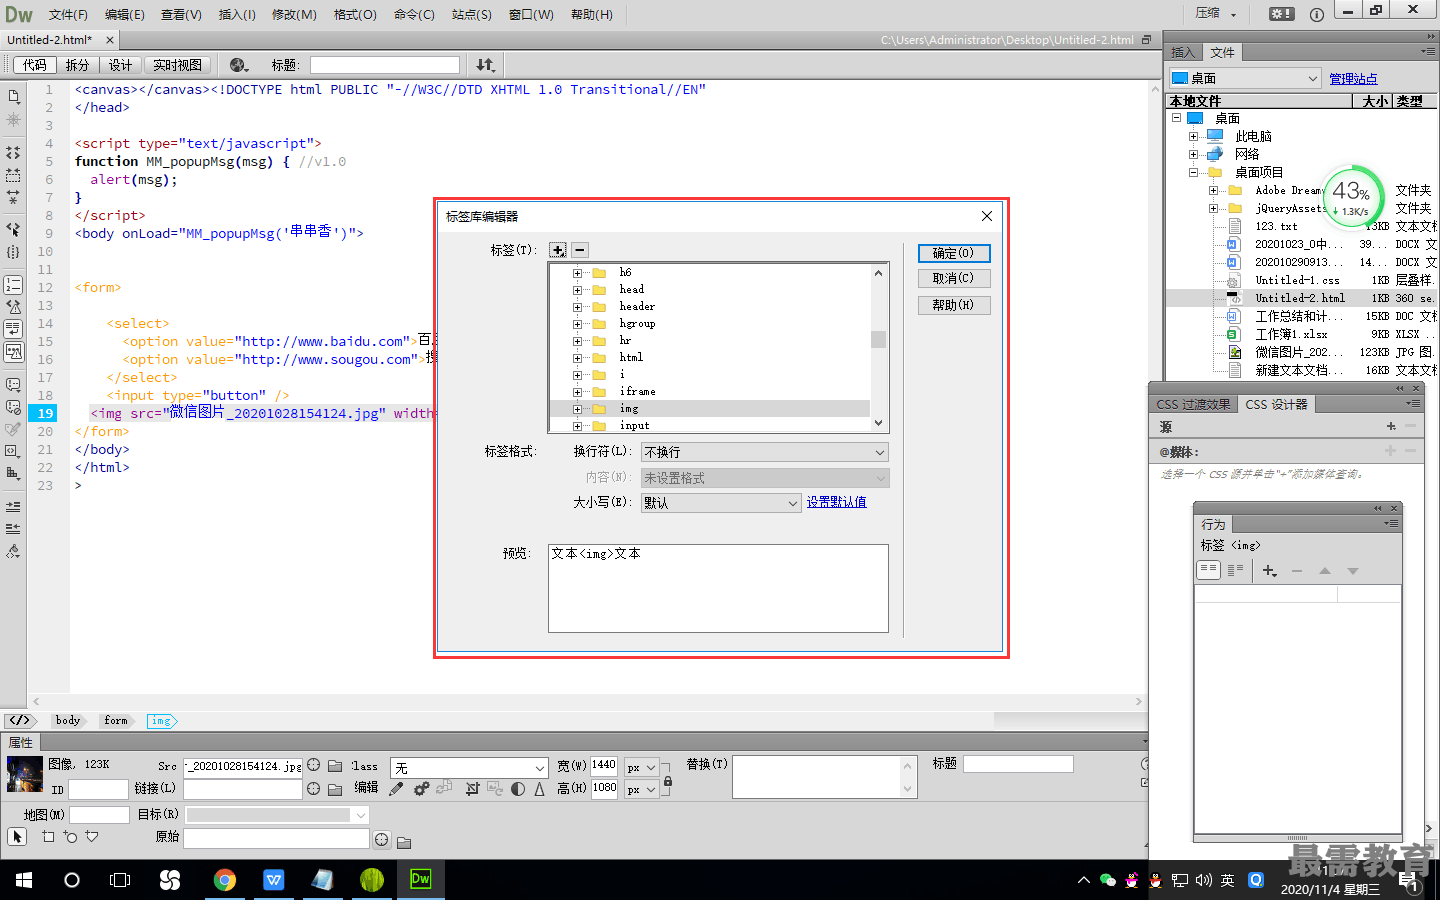Screen dimensions: 1440x900
Task: Toggle width and height constrain lock
Action: coord(668,783)
